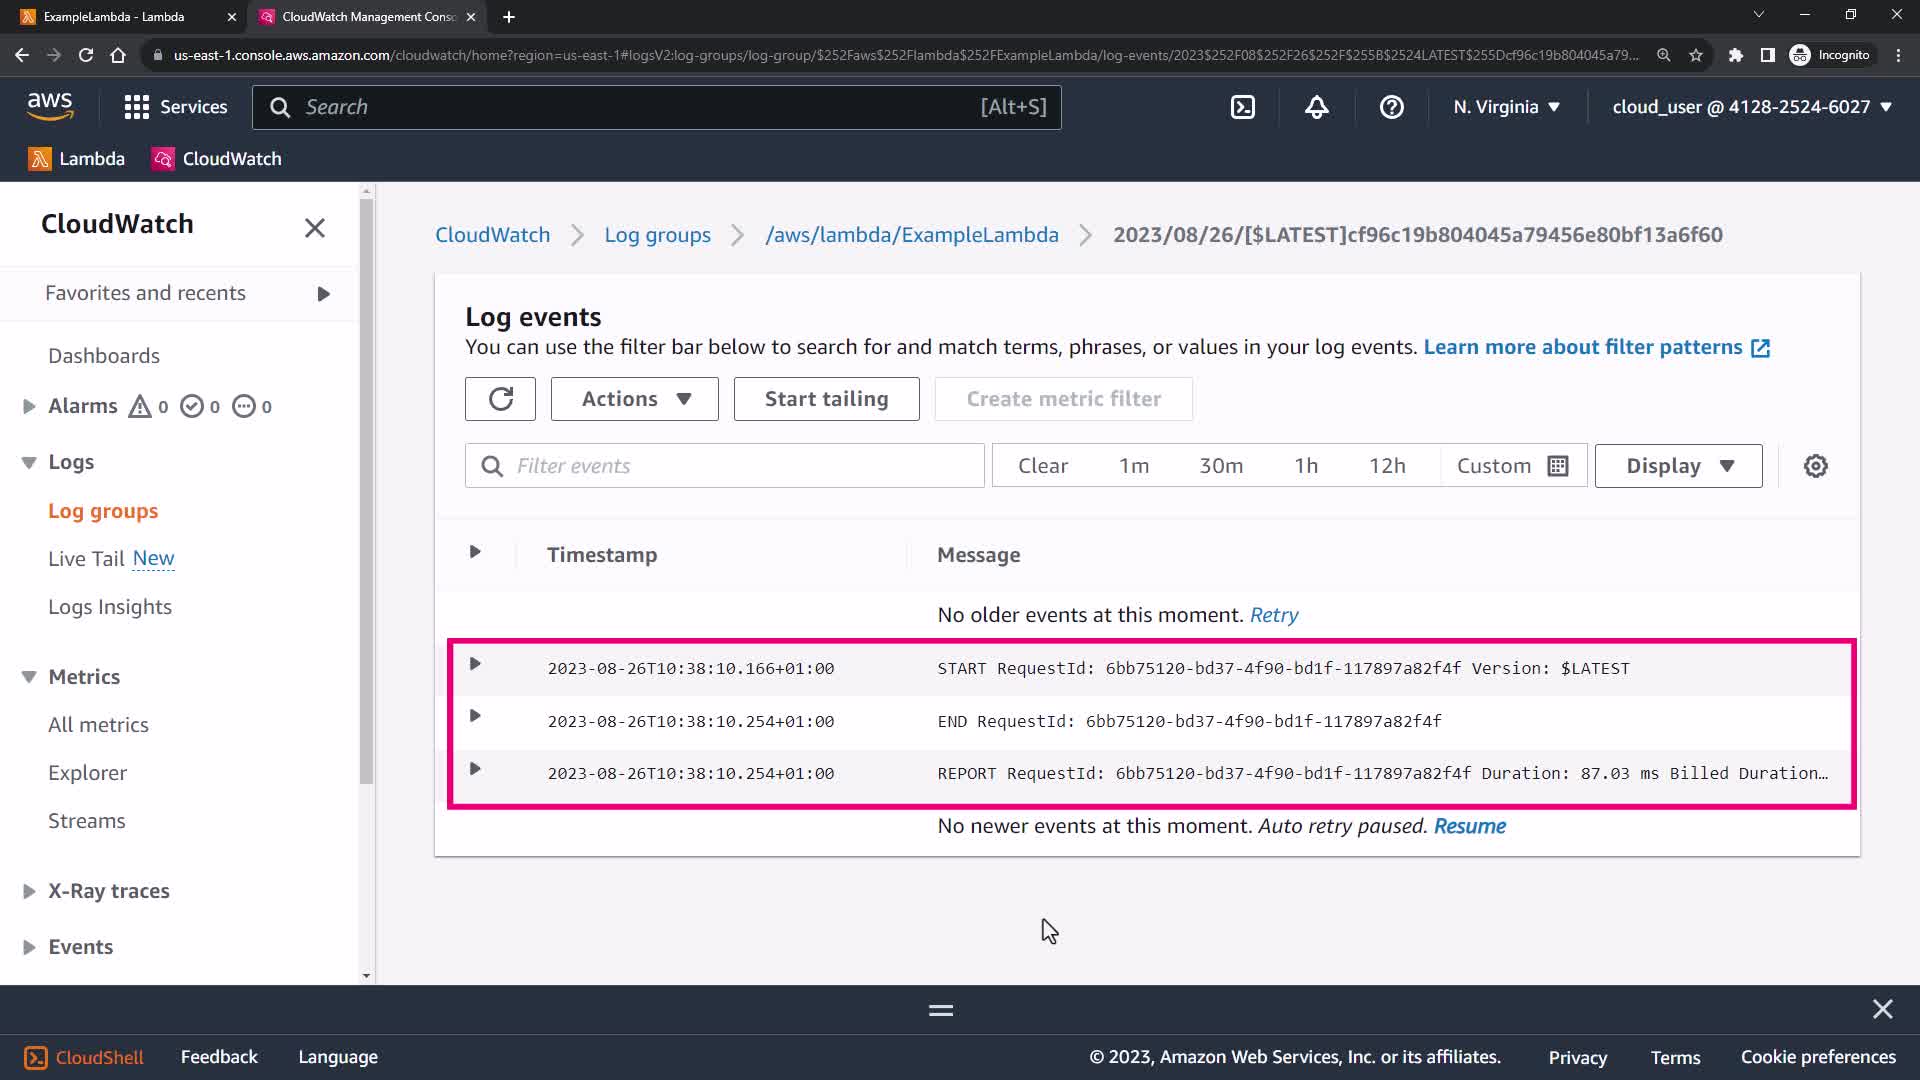Screen dimensions: 1920x1080
Task: Open the help question mark menu
Action: [x=1391, y=107]
